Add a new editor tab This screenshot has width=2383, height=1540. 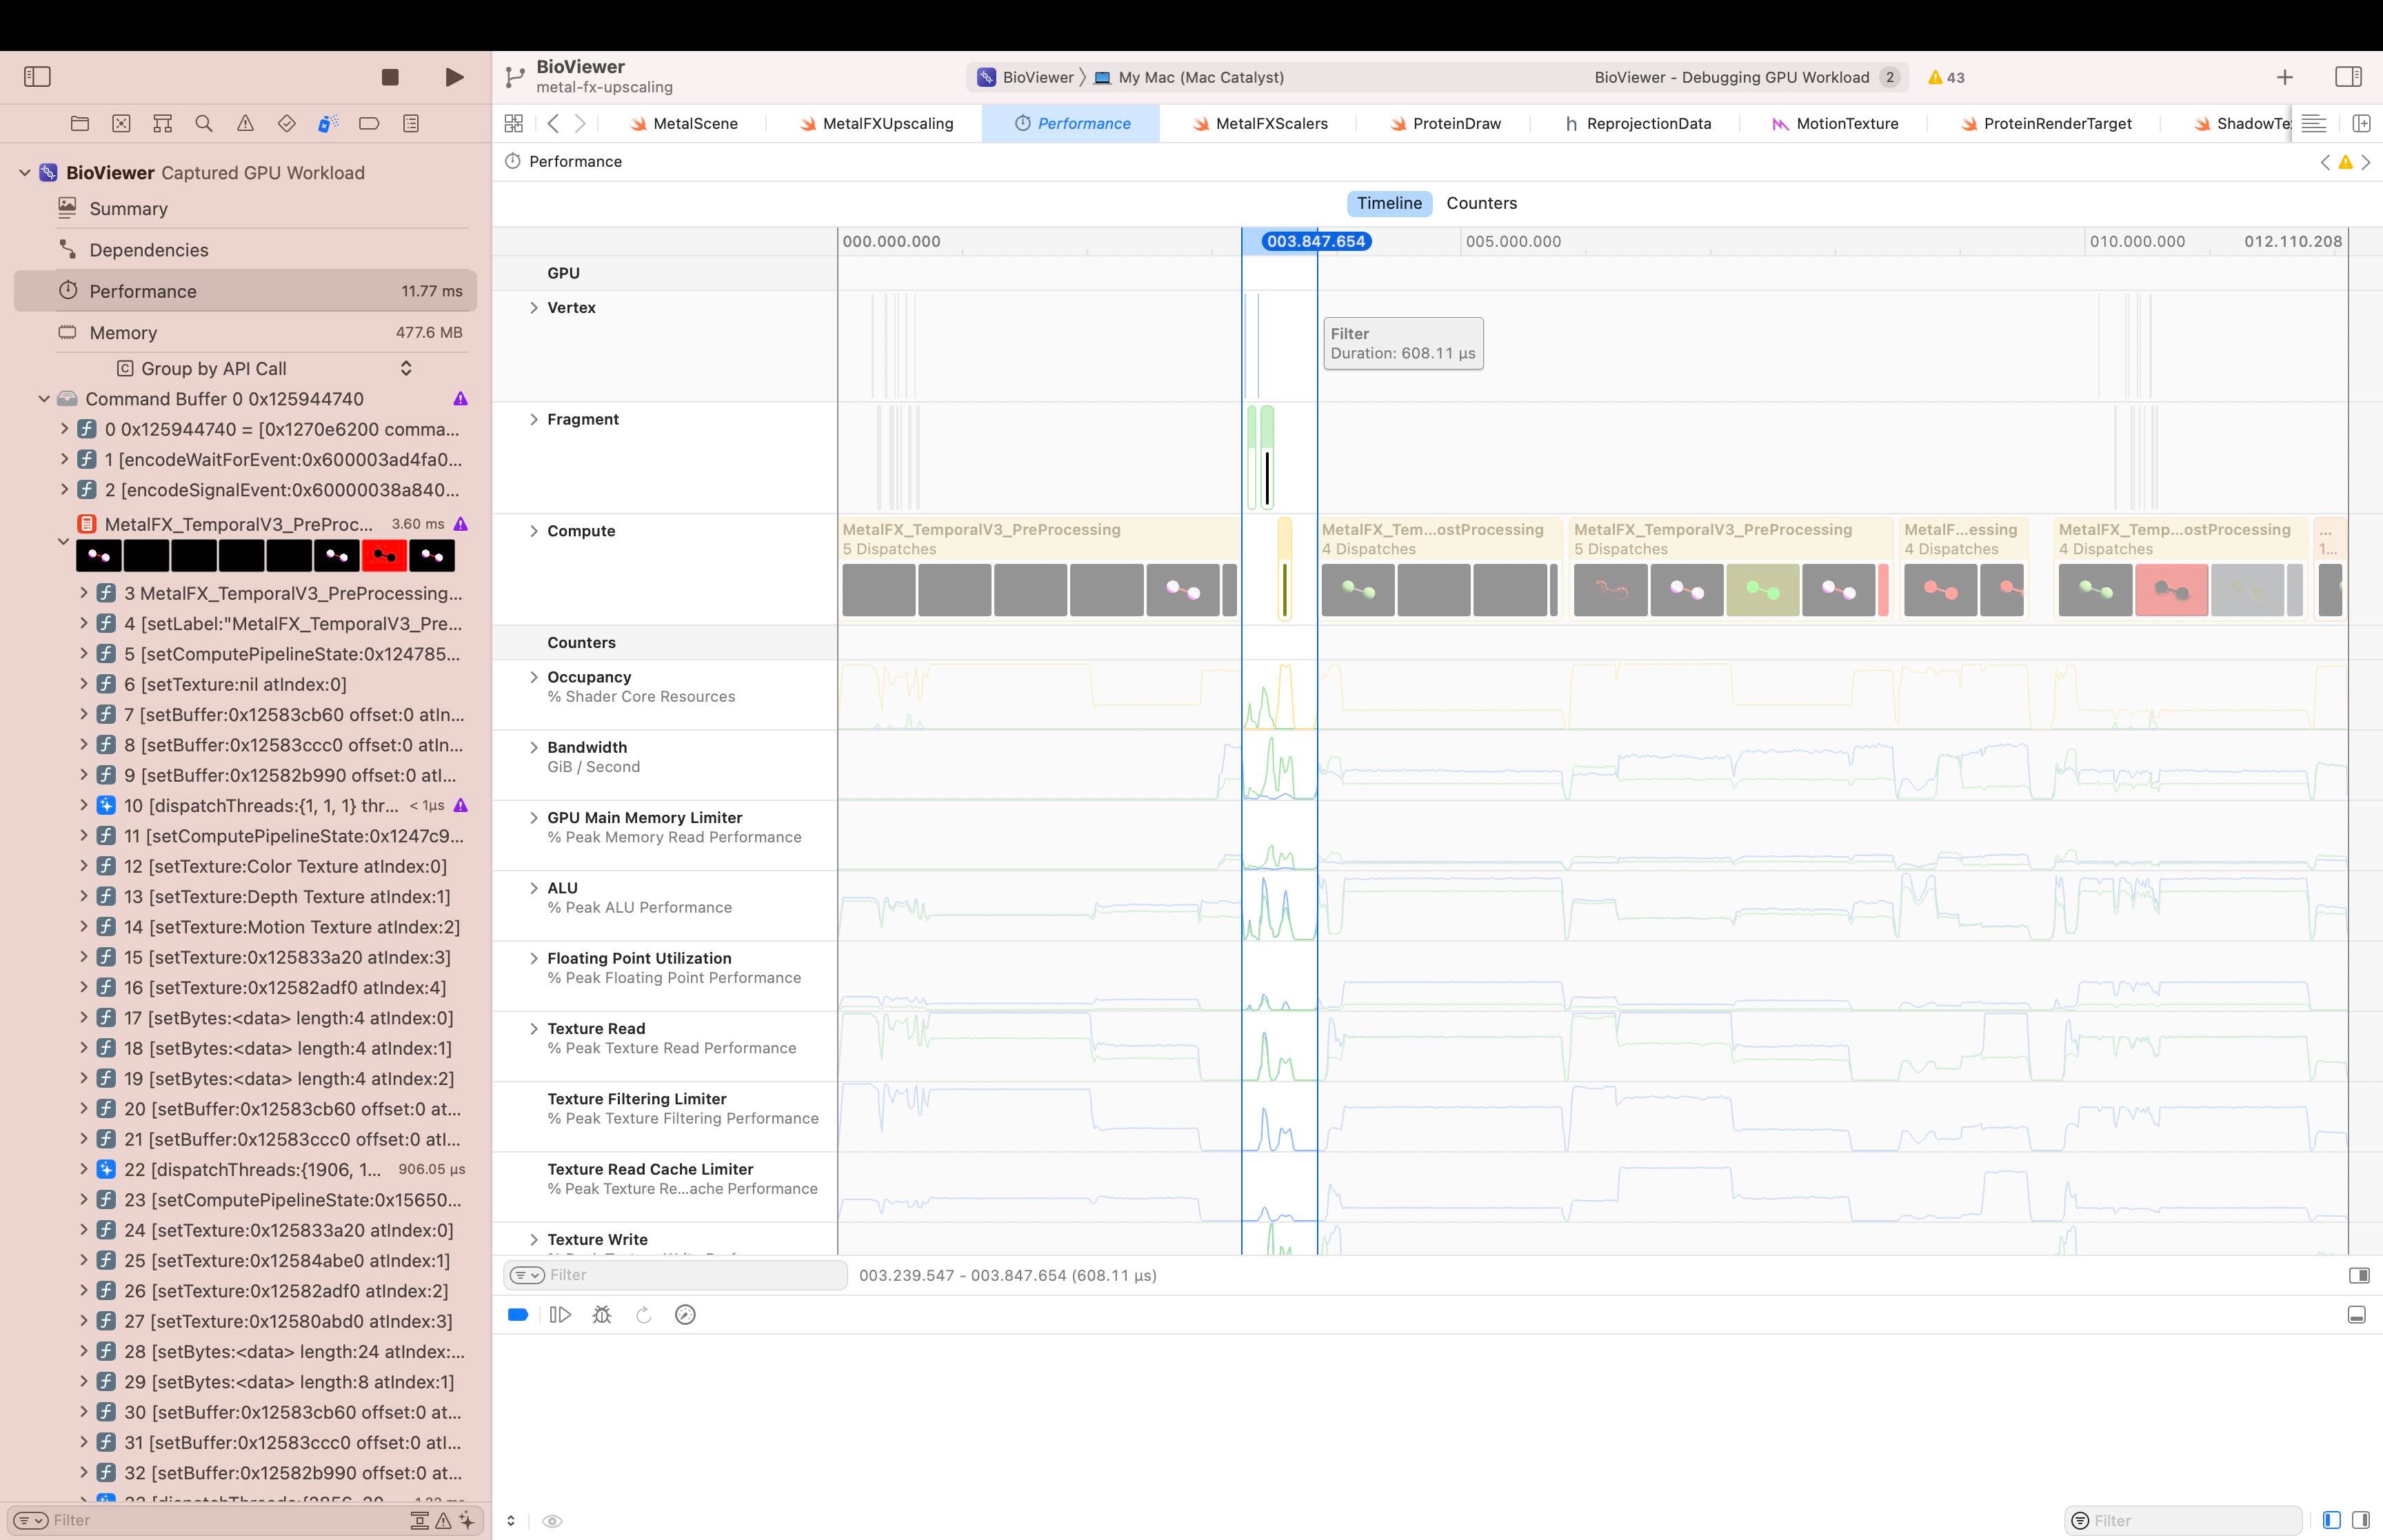point(2285,77)
